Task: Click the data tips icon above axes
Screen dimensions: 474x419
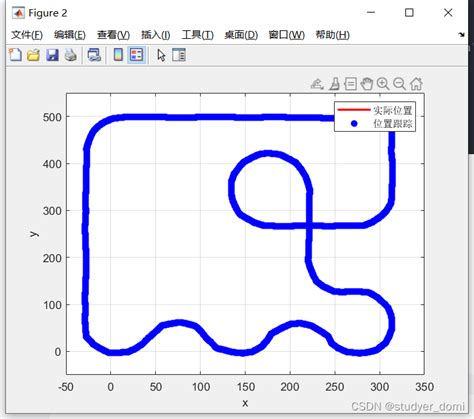Action: [x=351, y=84]
